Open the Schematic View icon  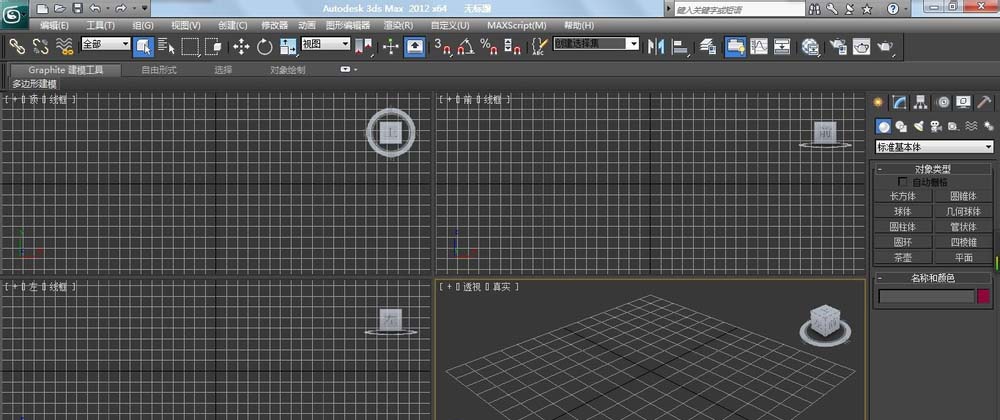(783, 46)
